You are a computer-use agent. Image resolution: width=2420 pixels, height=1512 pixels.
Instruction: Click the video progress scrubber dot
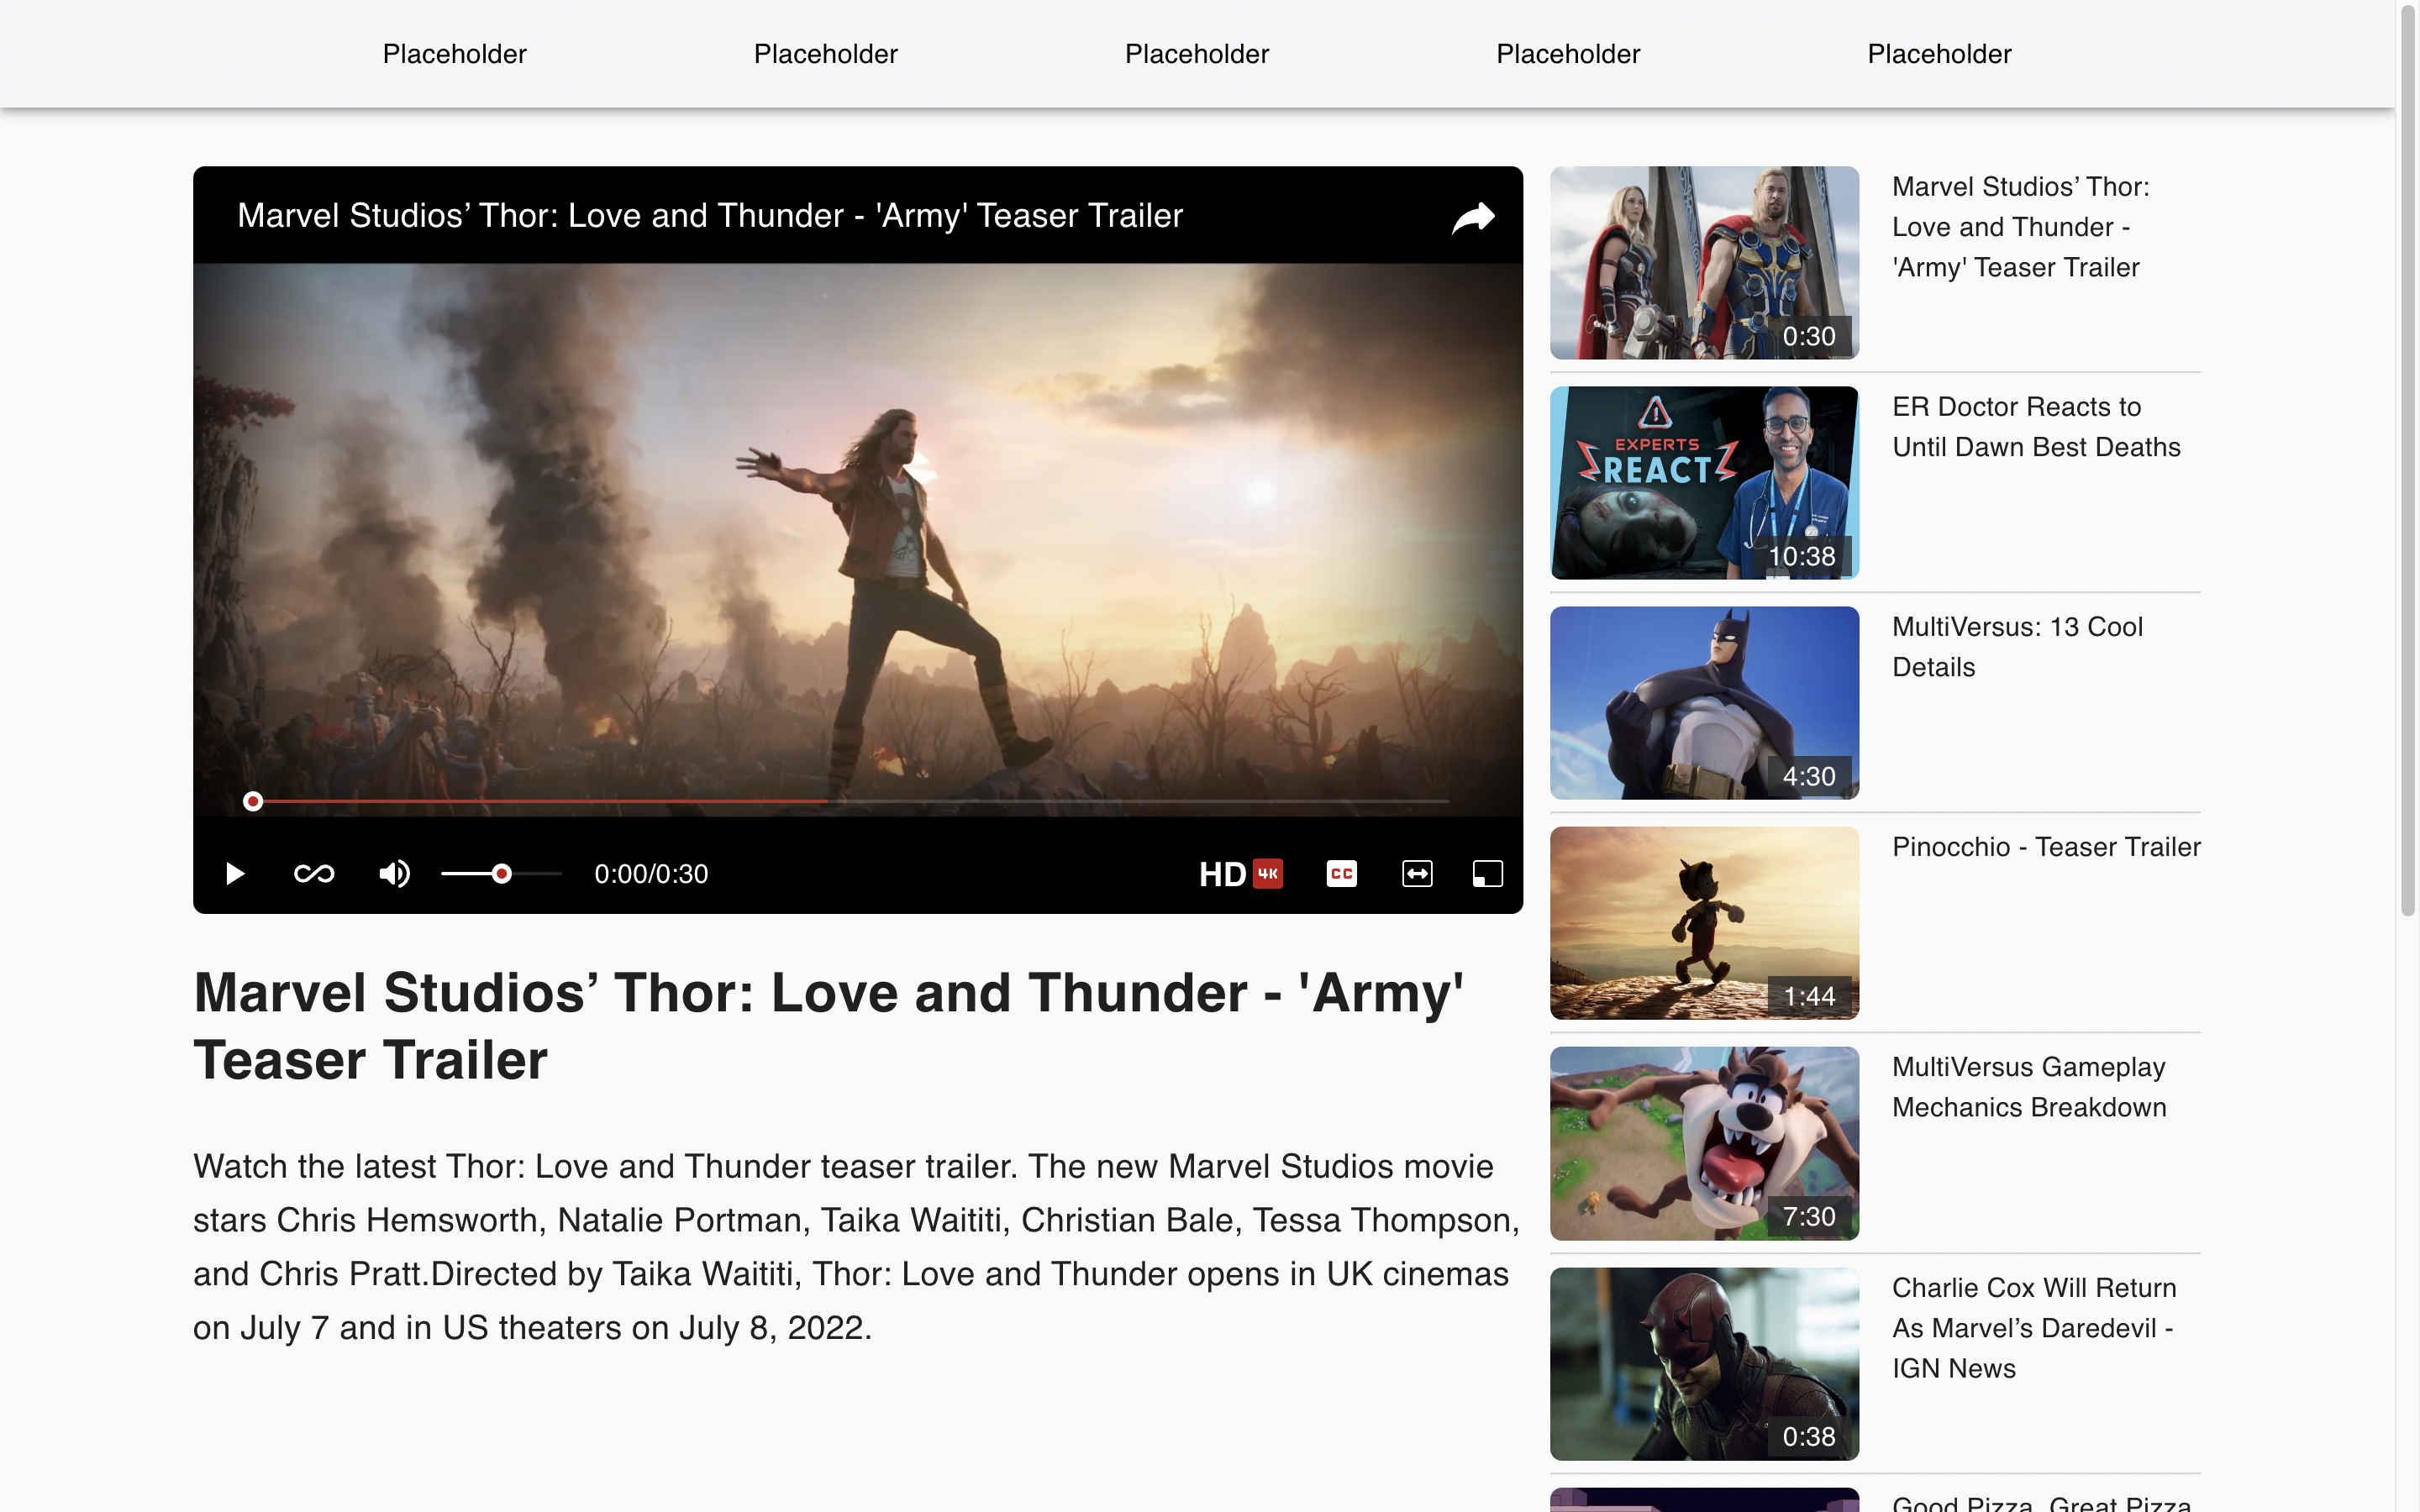[x=253, y=801]
